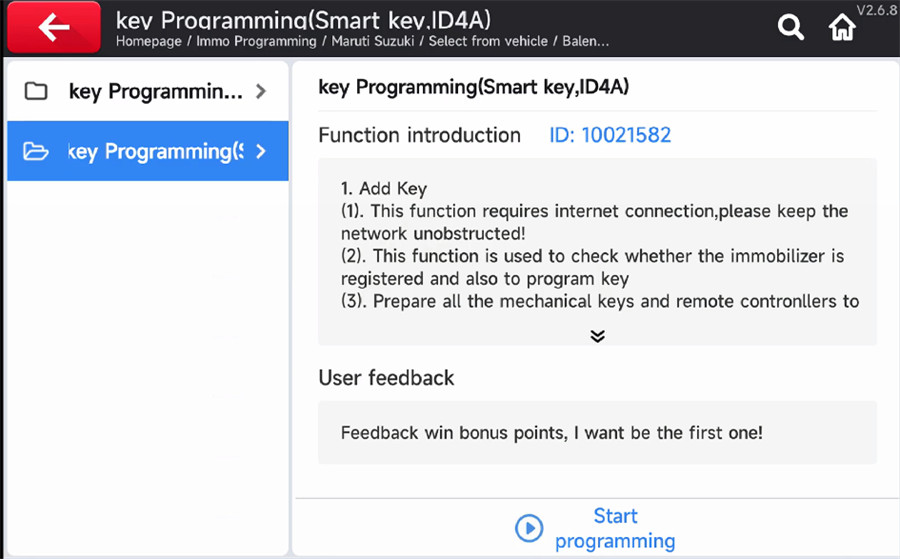Click Maruti Suzuki in the breadcrumb
900x559 pixels.
(373, 41)
